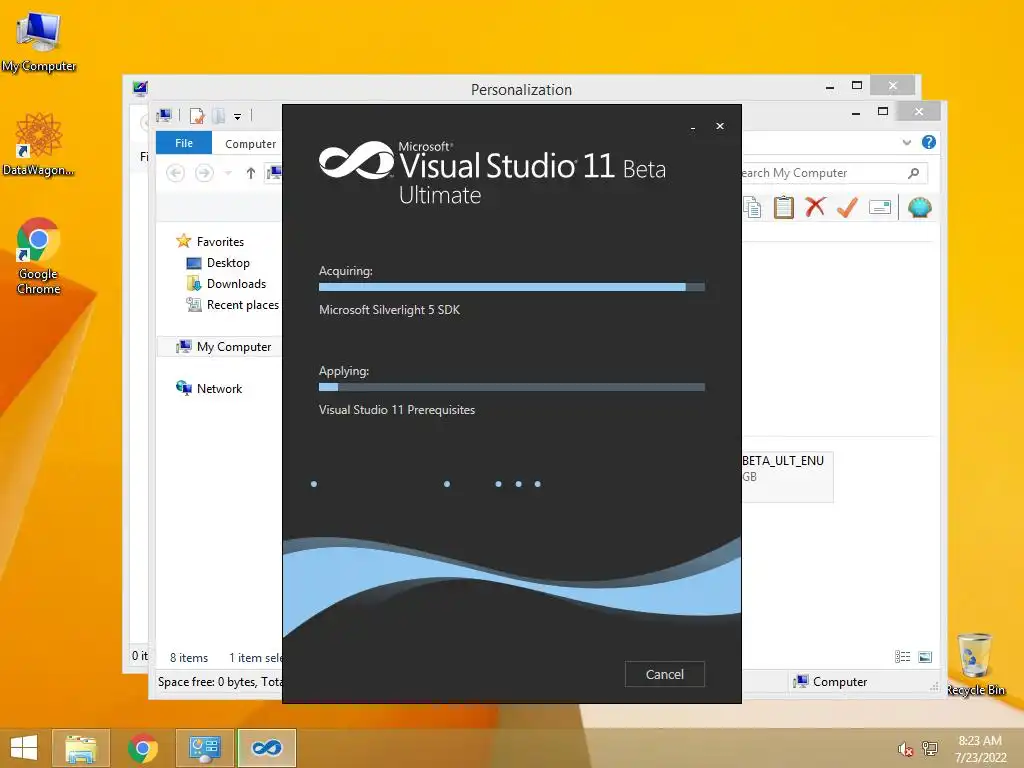Image resolution: width=1024 pixels, height=768 pixels.
Task: Open the Windows Start button
Action: [24, 748]
